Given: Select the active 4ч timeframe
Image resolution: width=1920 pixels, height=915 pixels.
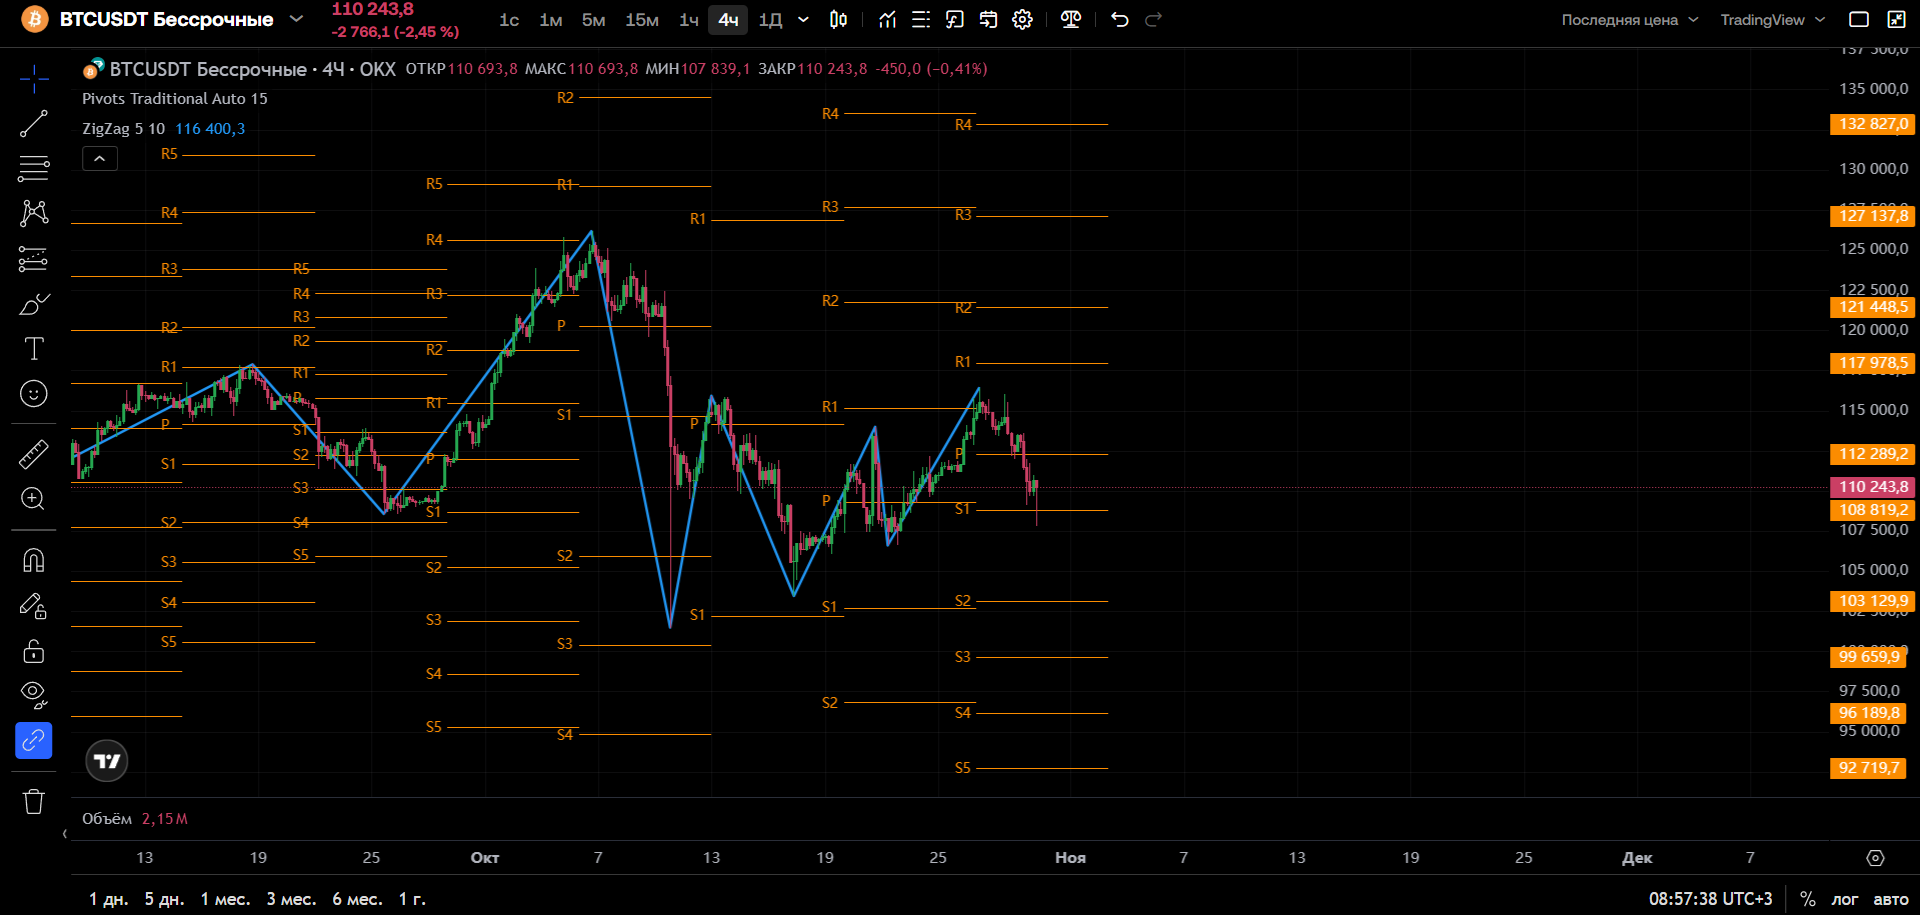Looking at the screenshot, I should (728, 20).
